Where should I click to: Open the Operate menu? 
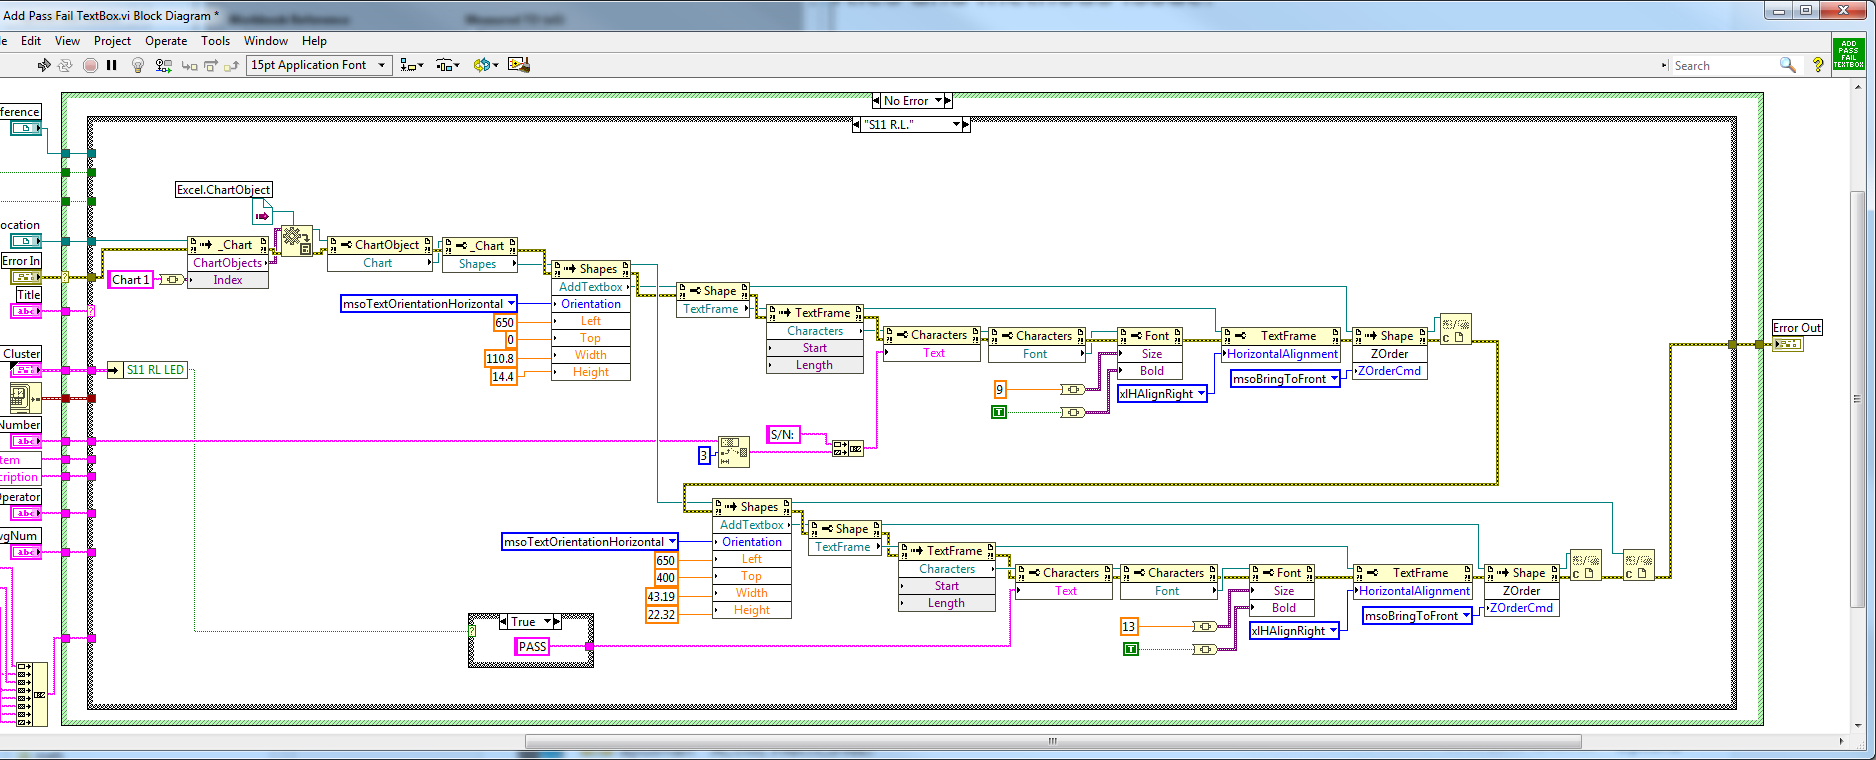pyautogui.click(x=166, y=41)
